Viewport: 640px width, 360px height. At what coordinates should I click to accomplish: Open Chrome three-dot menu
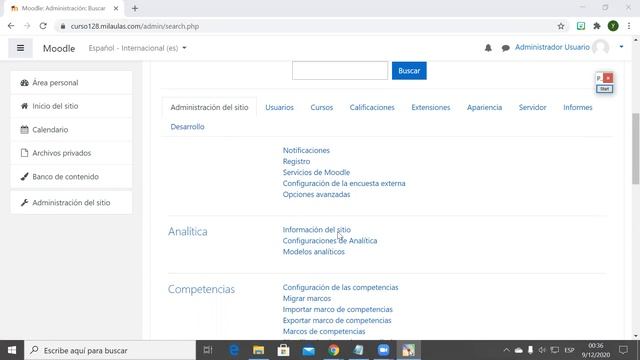pyautogui.click(x=629, y=26)
